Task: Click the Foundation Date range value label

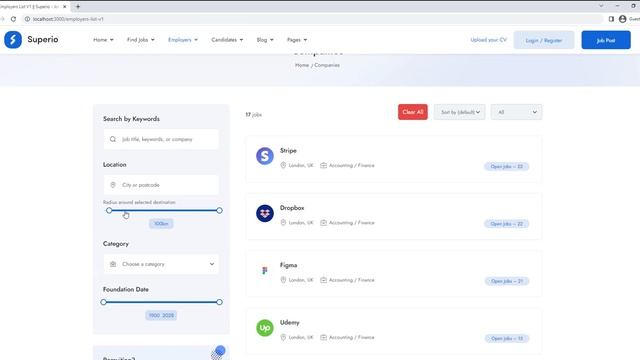Action: (161, 315)
